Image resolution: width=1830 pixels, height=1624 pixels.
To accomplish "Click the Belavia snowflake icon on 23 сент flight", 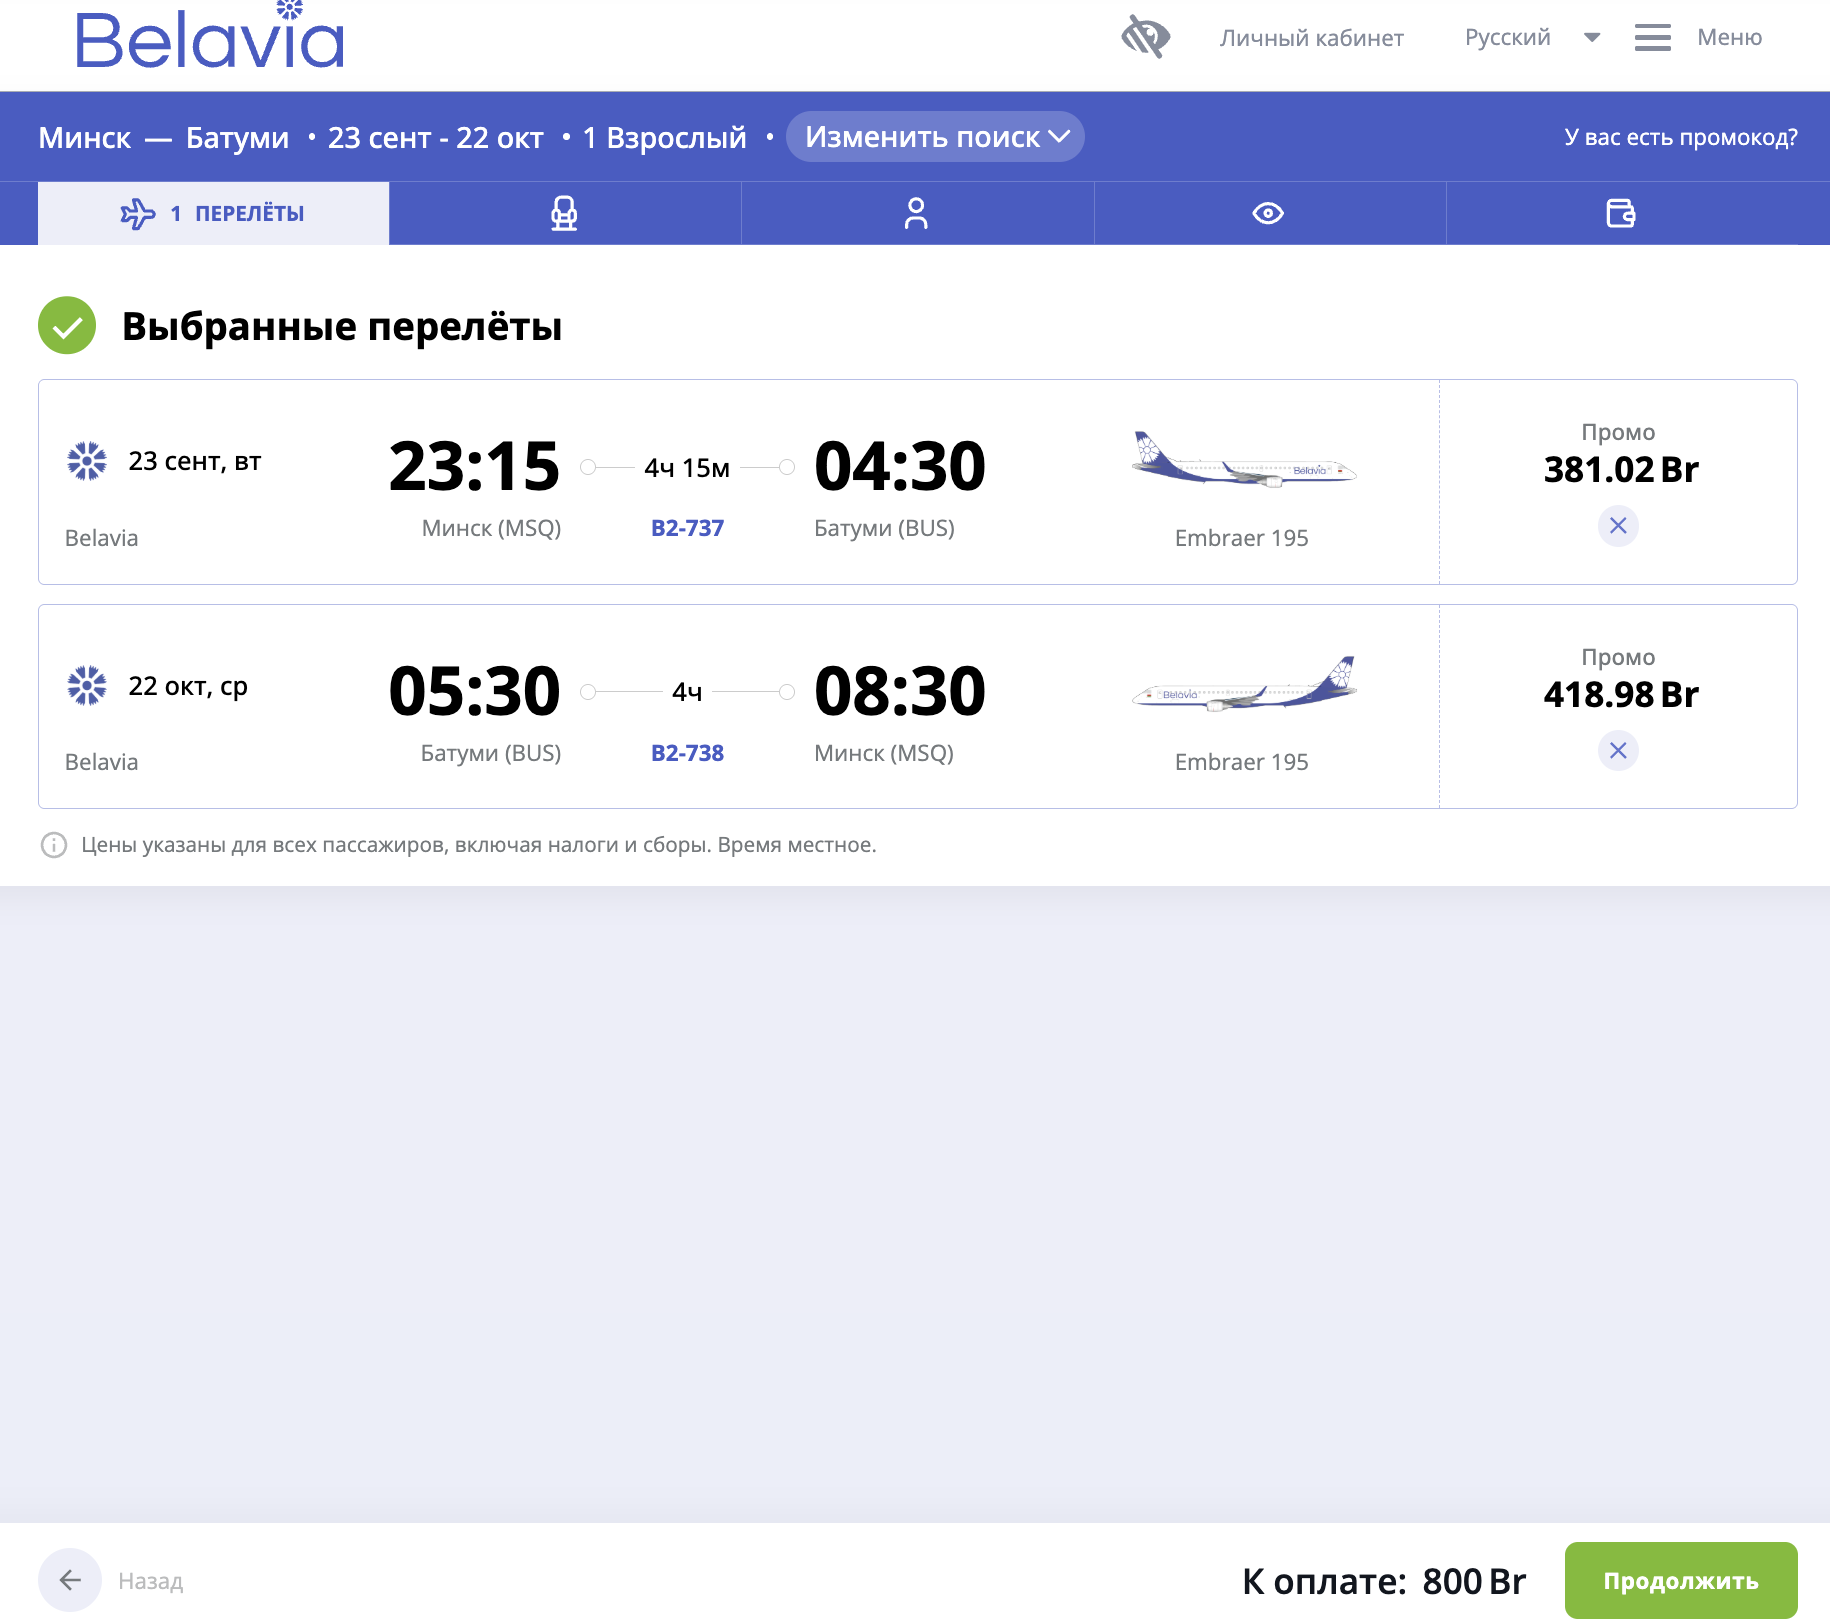I will (x=87, y=461).
